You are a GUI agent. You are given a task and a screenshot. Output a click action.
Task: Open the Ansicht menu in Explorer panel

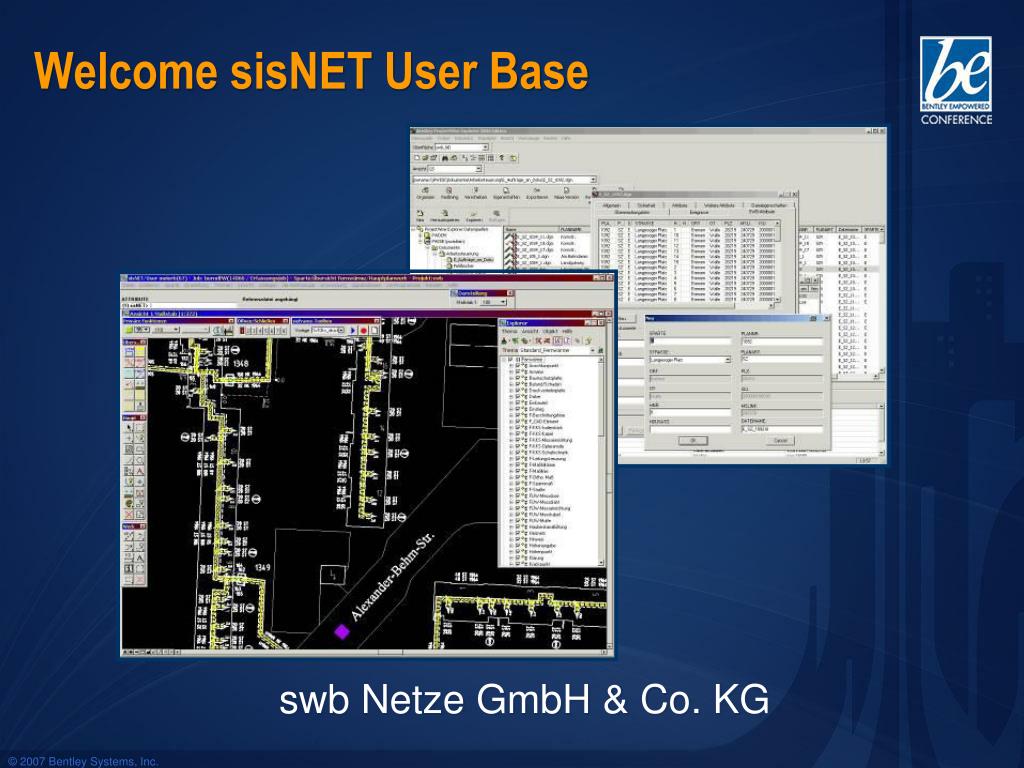(530, 331)
